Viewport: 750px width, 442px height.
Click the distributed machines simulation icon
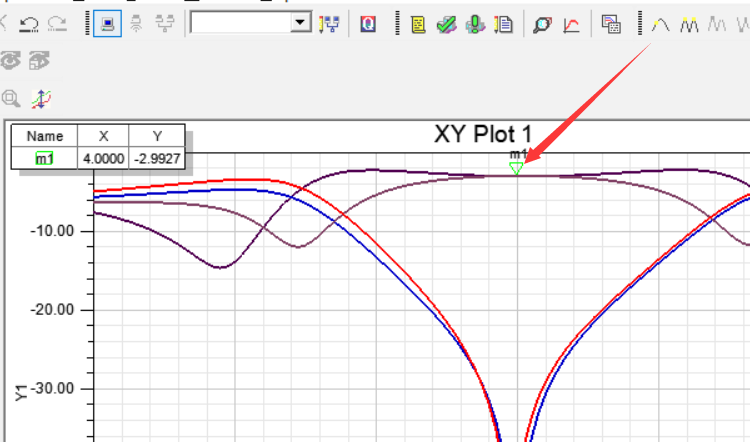[165, 23]
